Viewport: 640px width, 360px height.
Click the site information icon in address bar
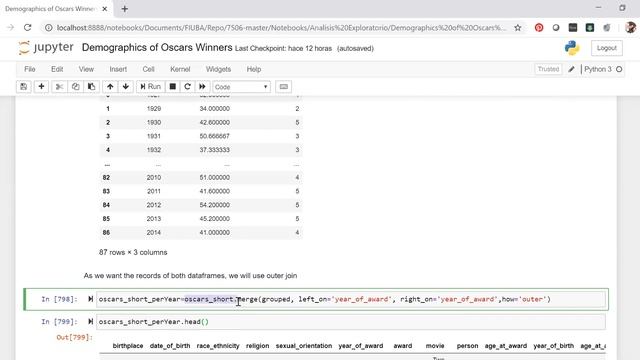click(x=49, y=27)
